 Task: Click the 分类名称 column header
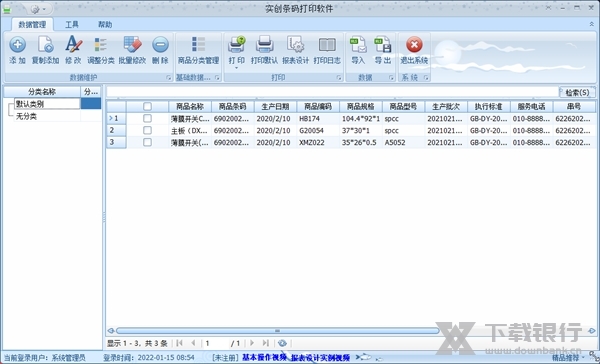point(42,91)
